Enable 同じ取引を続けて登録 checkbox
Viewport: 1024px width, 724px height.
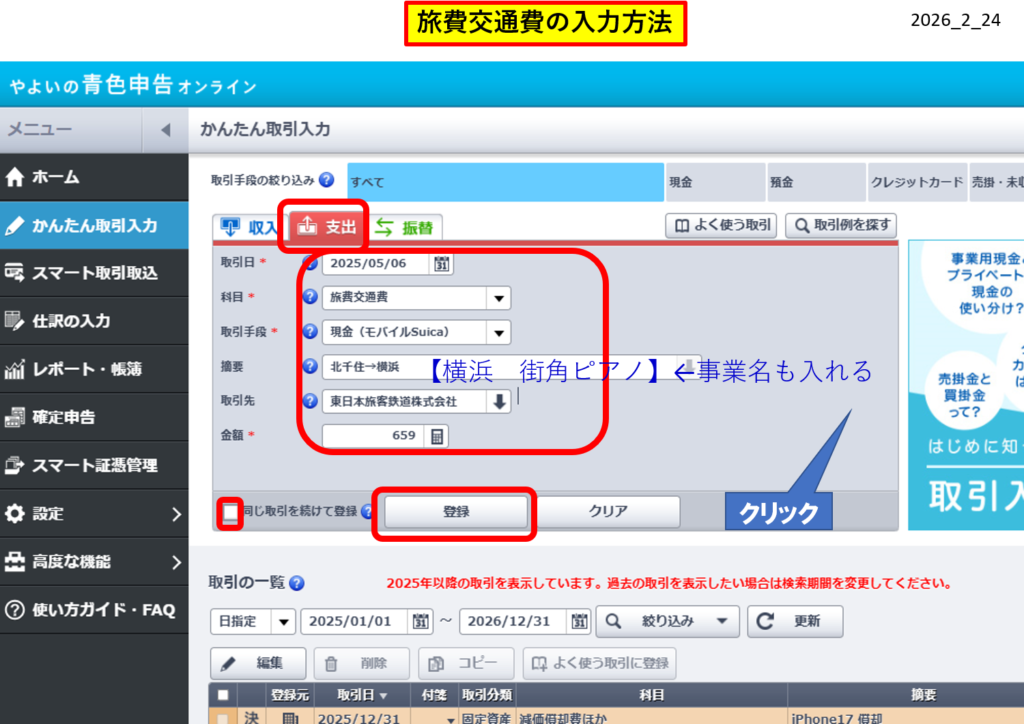coord(231,513)
